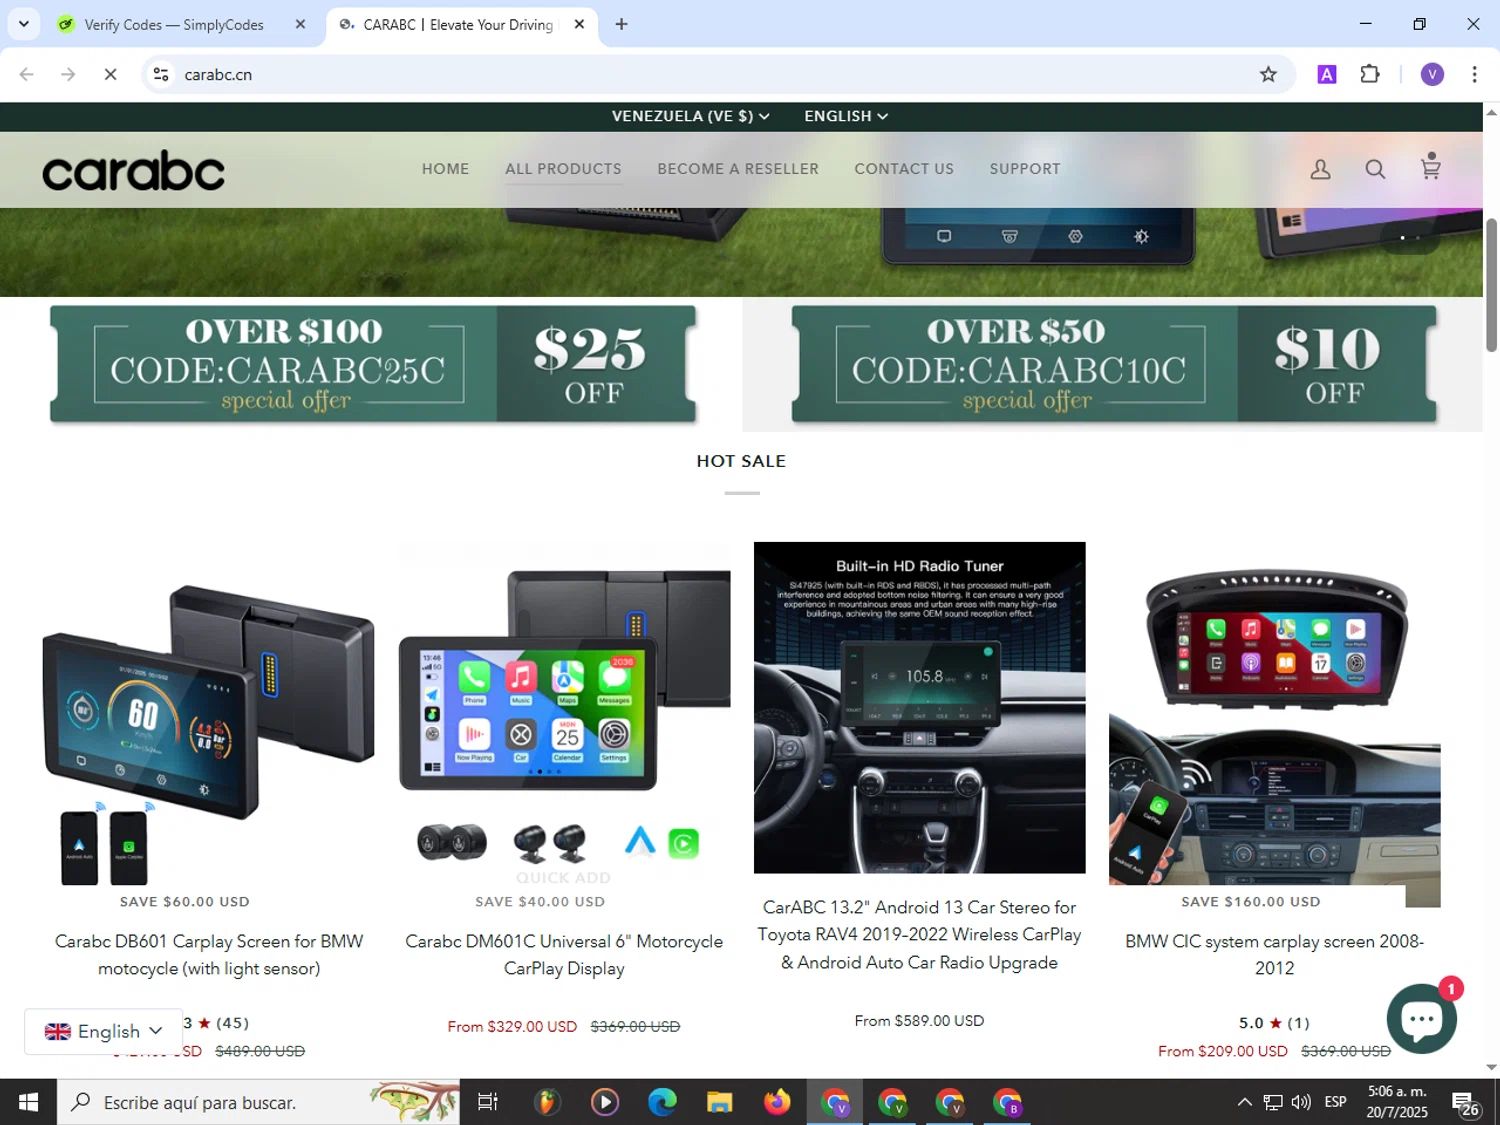
Task: Click the QUICK ADD button on DM601C
Action: coord(563,878)
